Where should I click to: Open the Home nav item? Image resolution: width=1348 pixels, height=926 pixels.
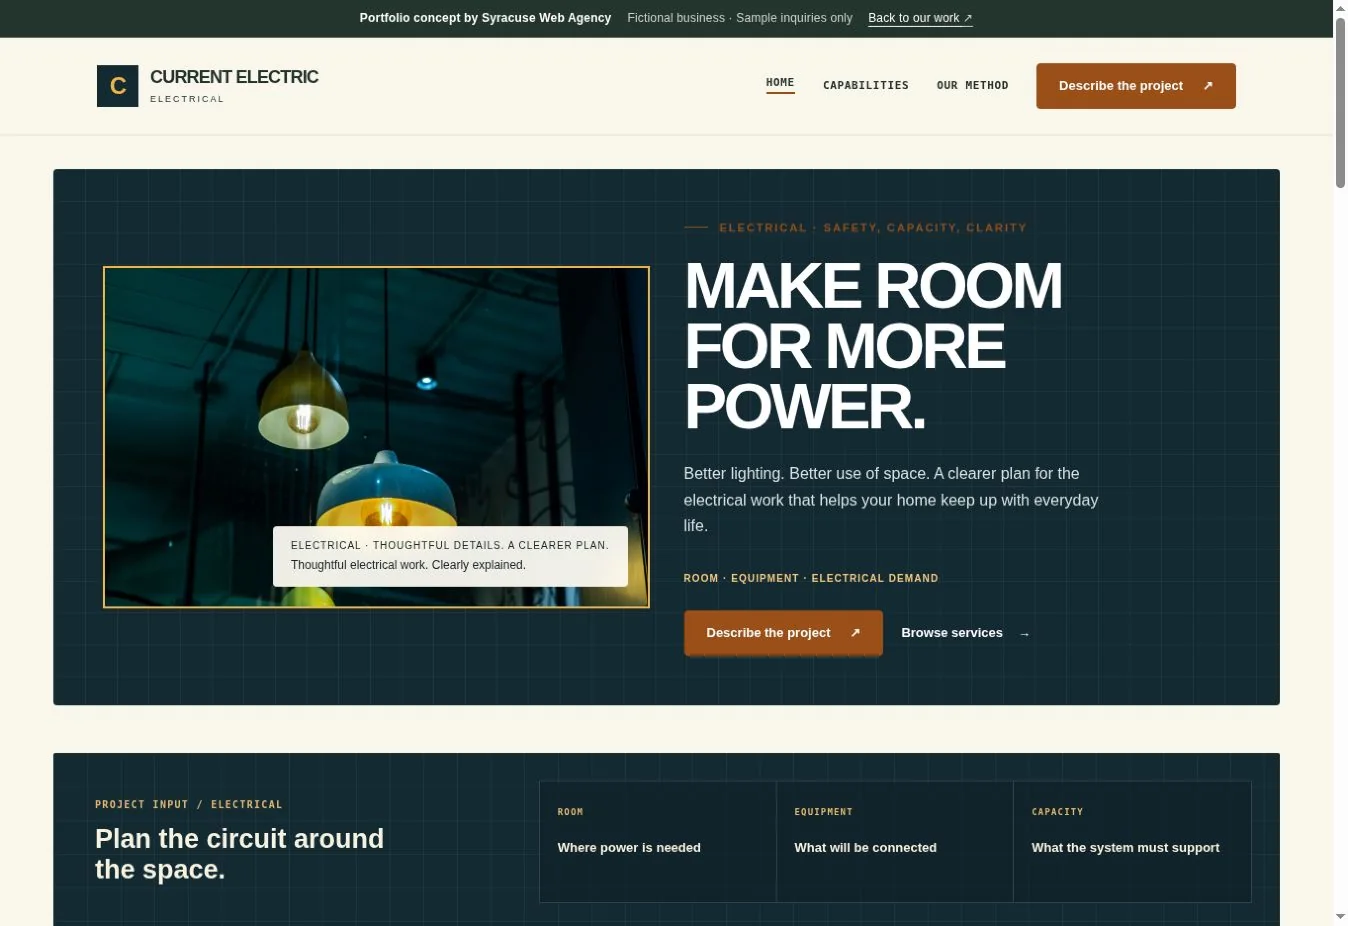(x=780, y=84)
